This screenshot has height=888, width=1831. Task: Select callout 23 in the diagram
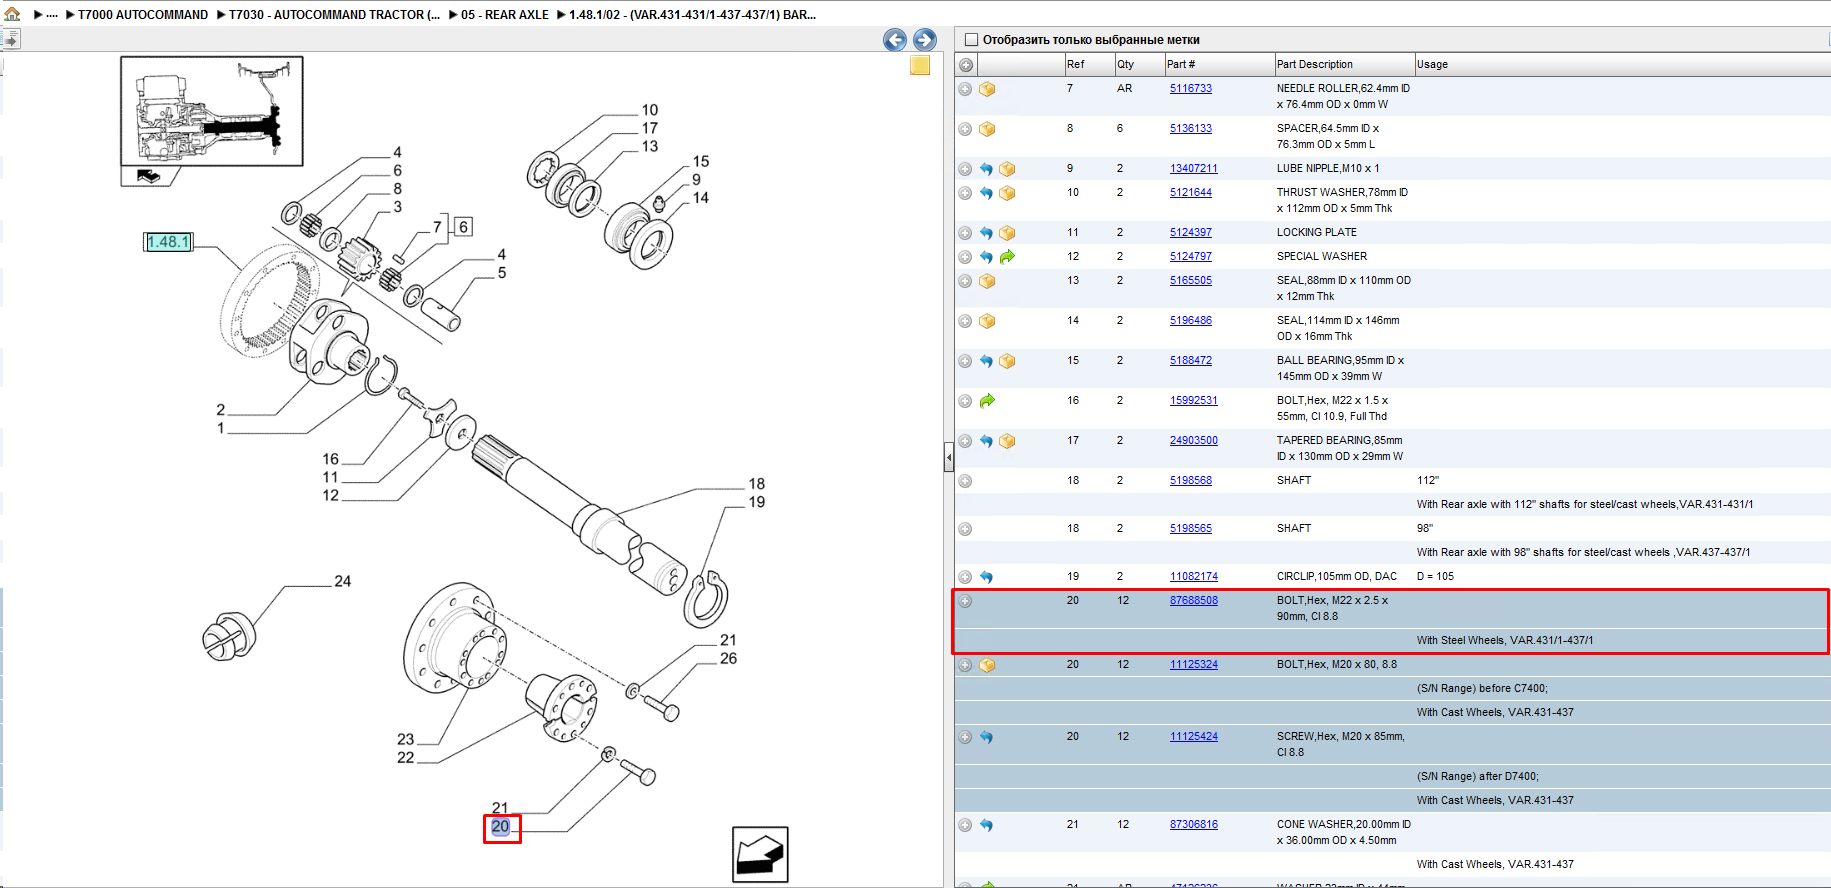pos(406,739)
